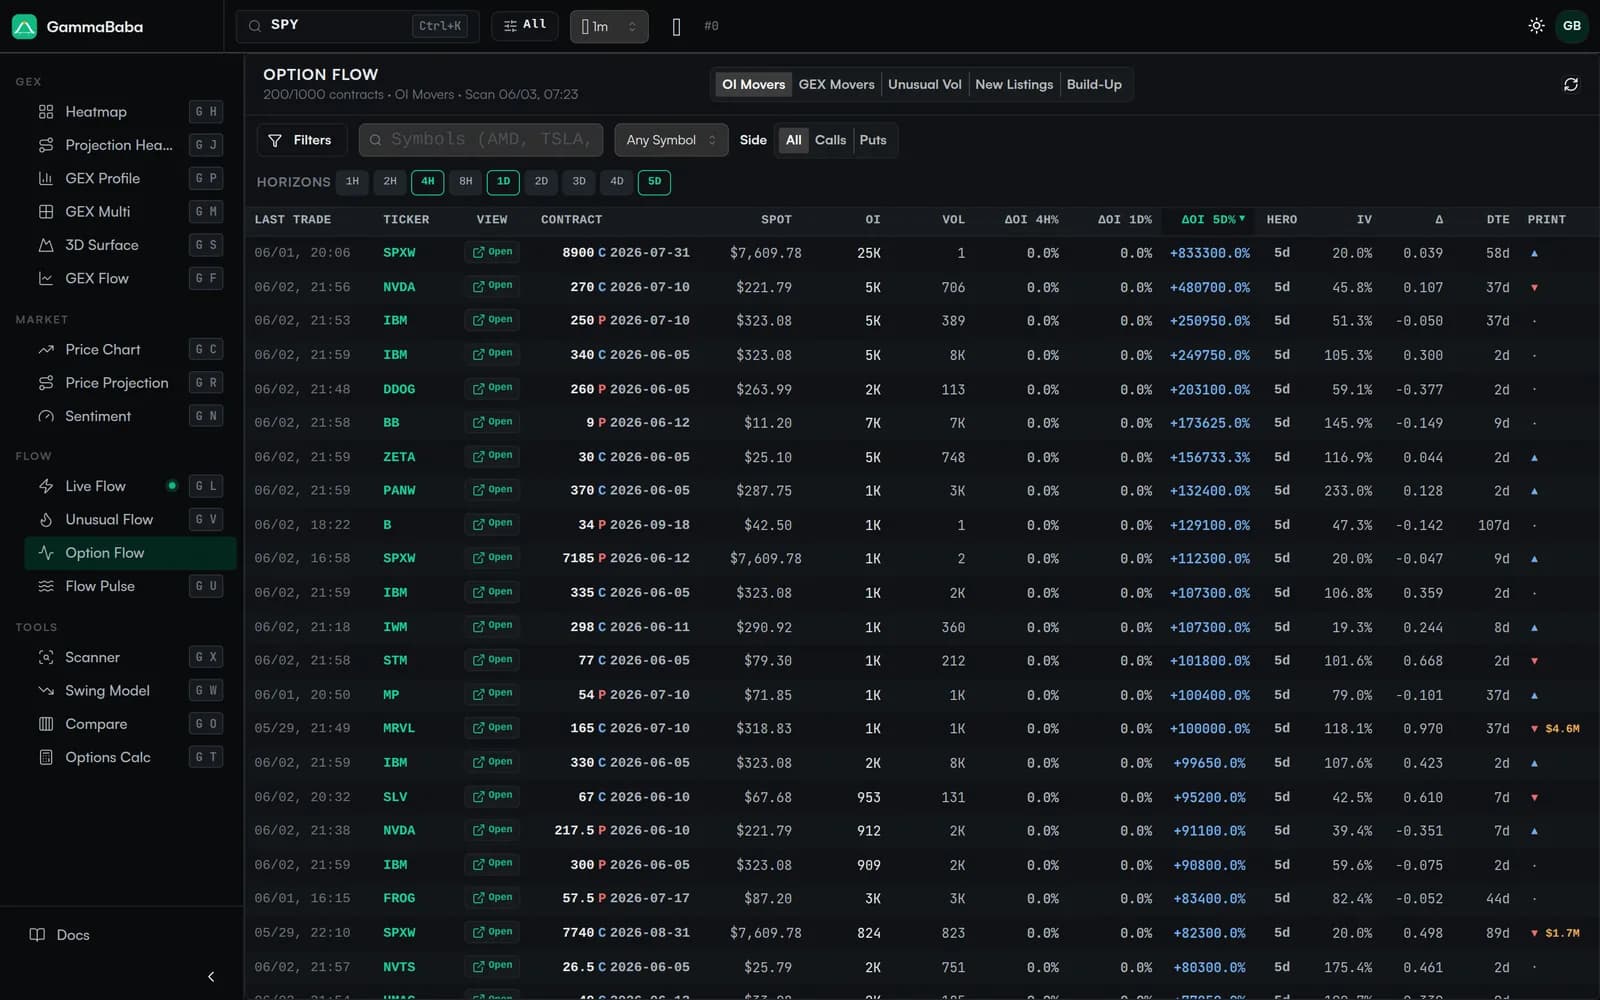Open the 1m timeframe dropdown
The image size is (1600, 1000).
pos(609,26)
